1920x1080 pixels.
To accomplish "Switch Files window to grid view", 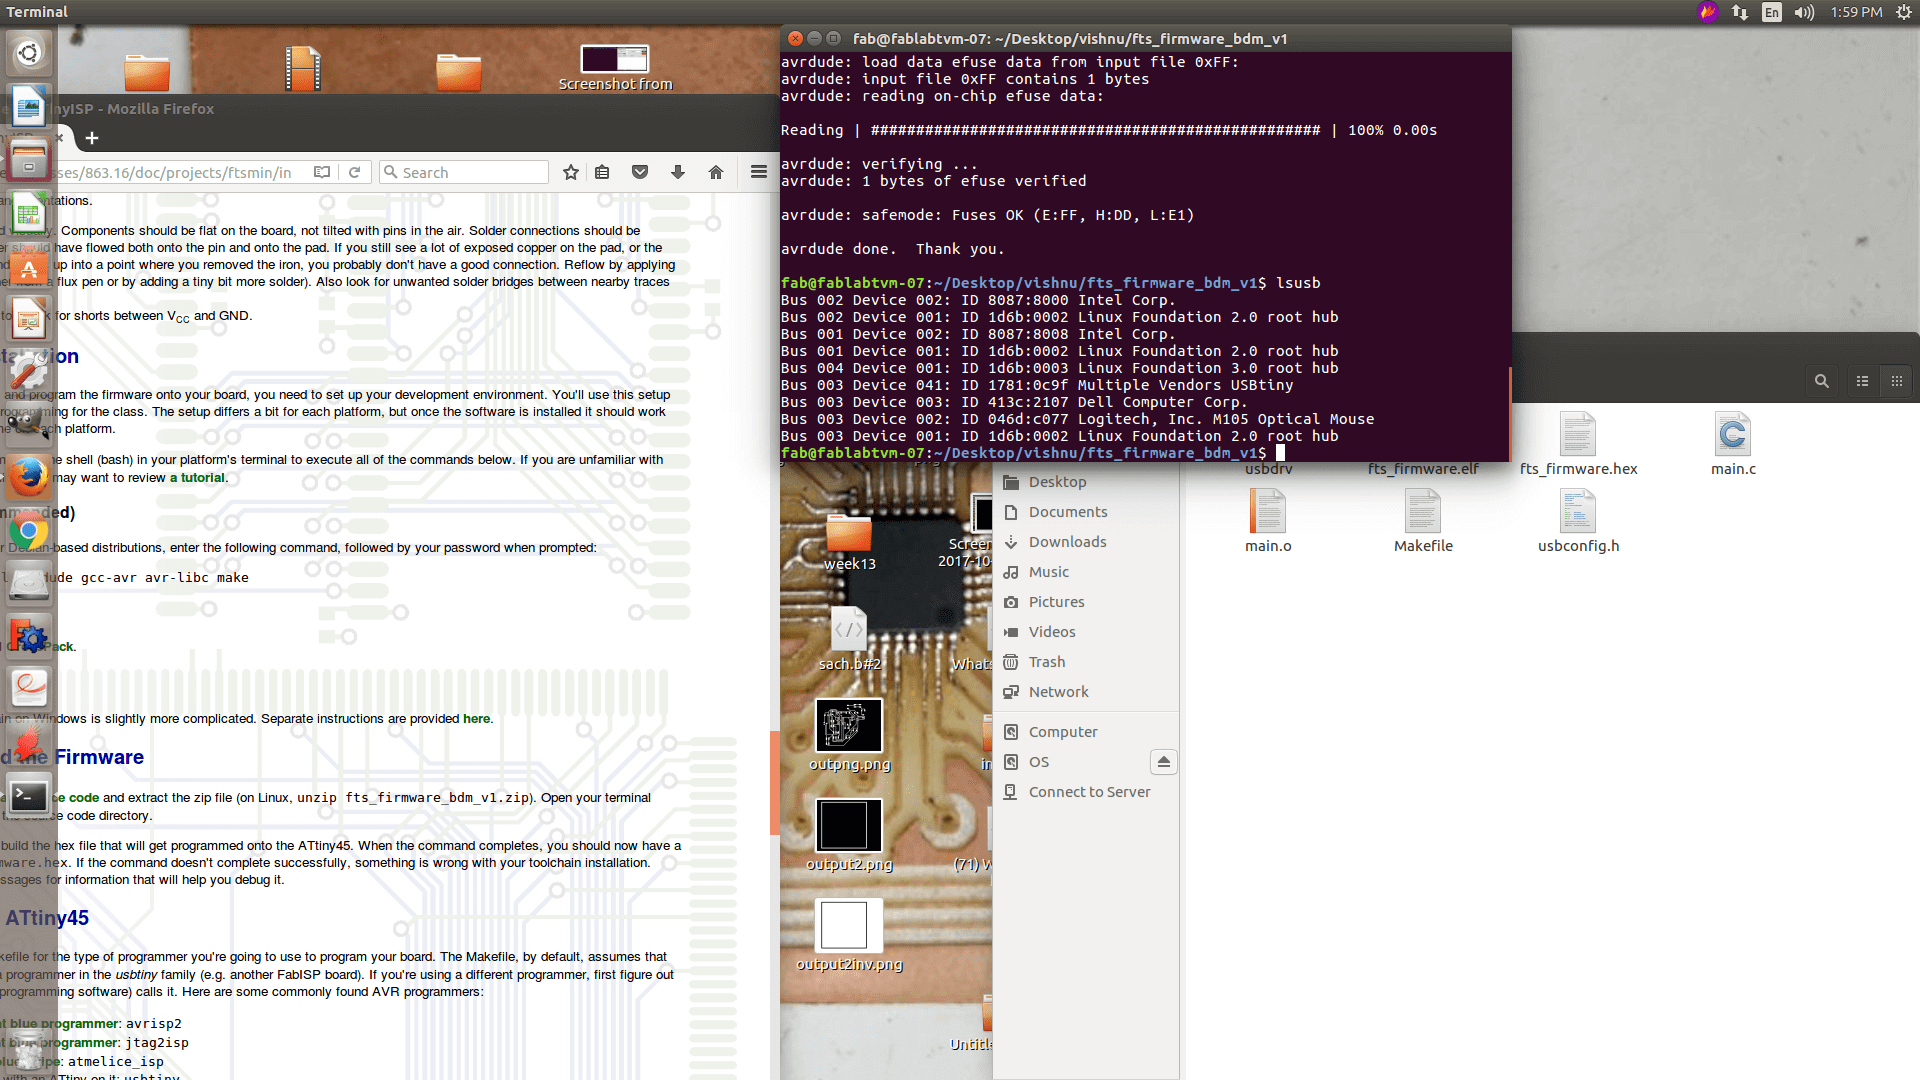I will click(x=1896, y=381).
